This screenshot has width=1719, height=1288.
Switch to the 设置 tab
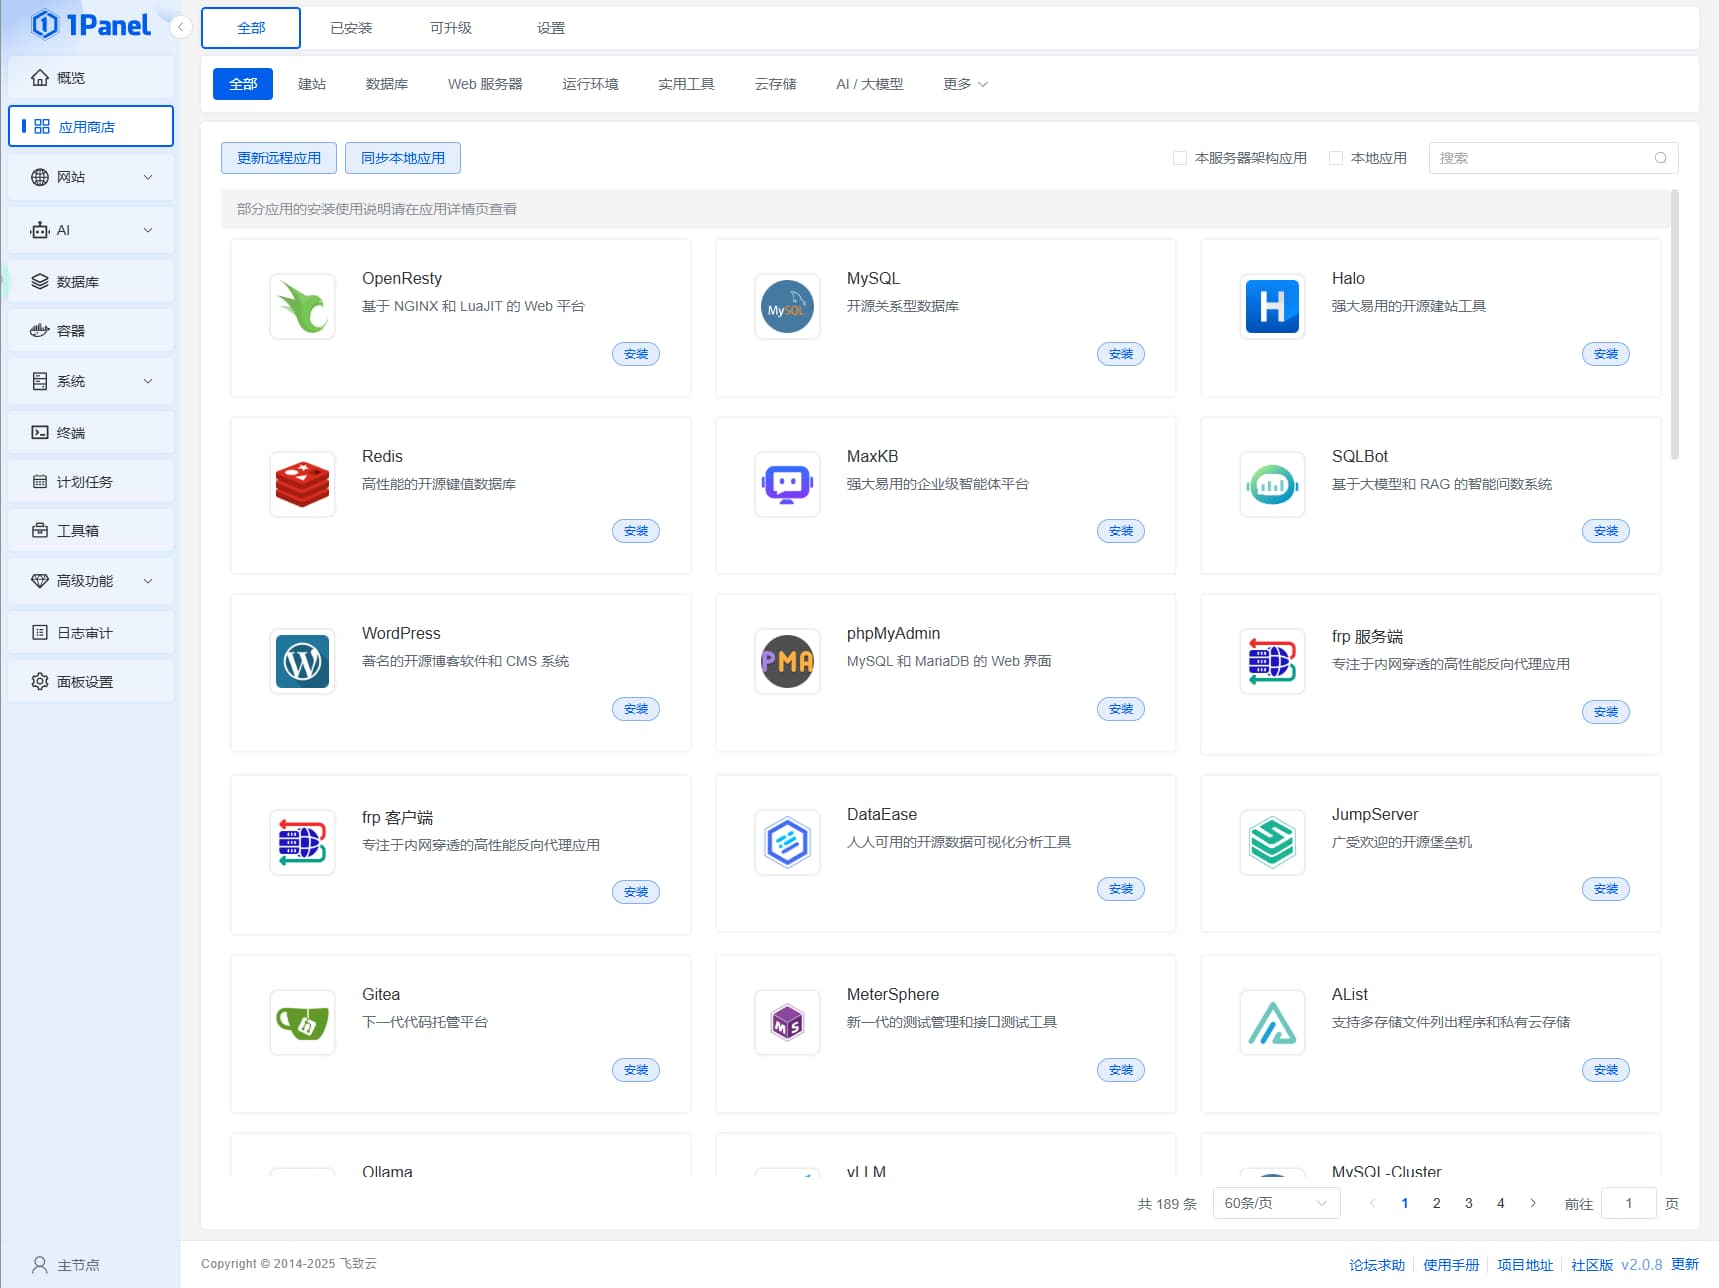point(551,28)
